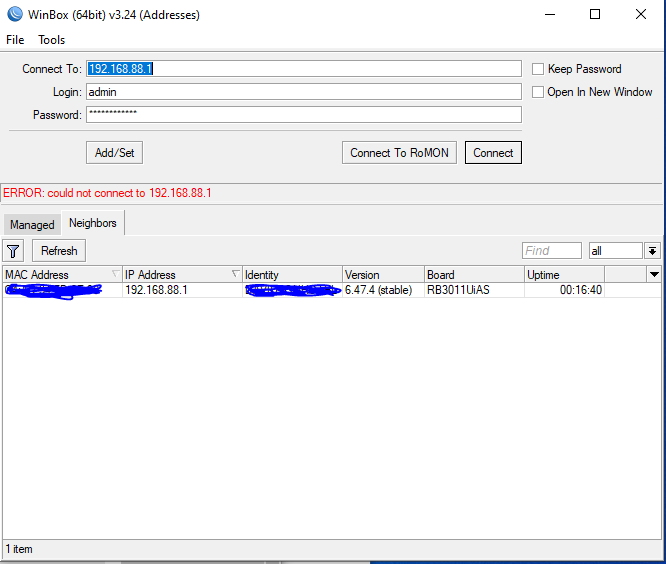Open the search scope dropdown arrow next to 'all'

click(652, 251)
